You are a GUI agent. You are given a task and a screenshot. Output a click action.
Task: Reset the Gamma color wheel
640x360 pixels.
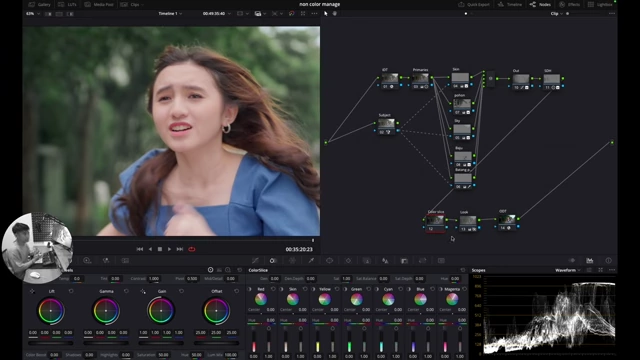126,291
